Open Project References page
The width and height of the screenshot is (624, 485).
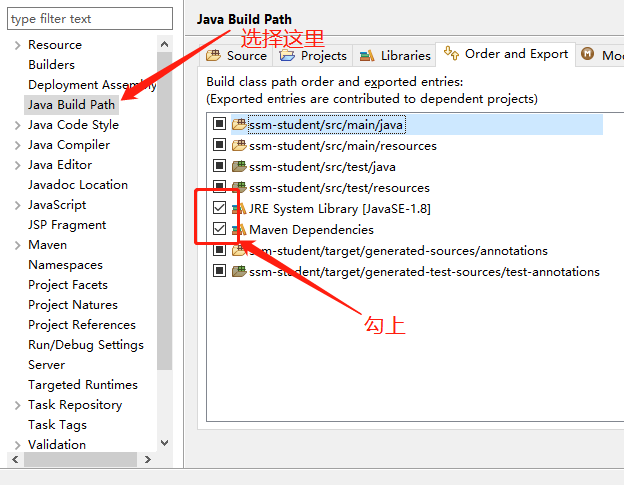click(82, 325)
